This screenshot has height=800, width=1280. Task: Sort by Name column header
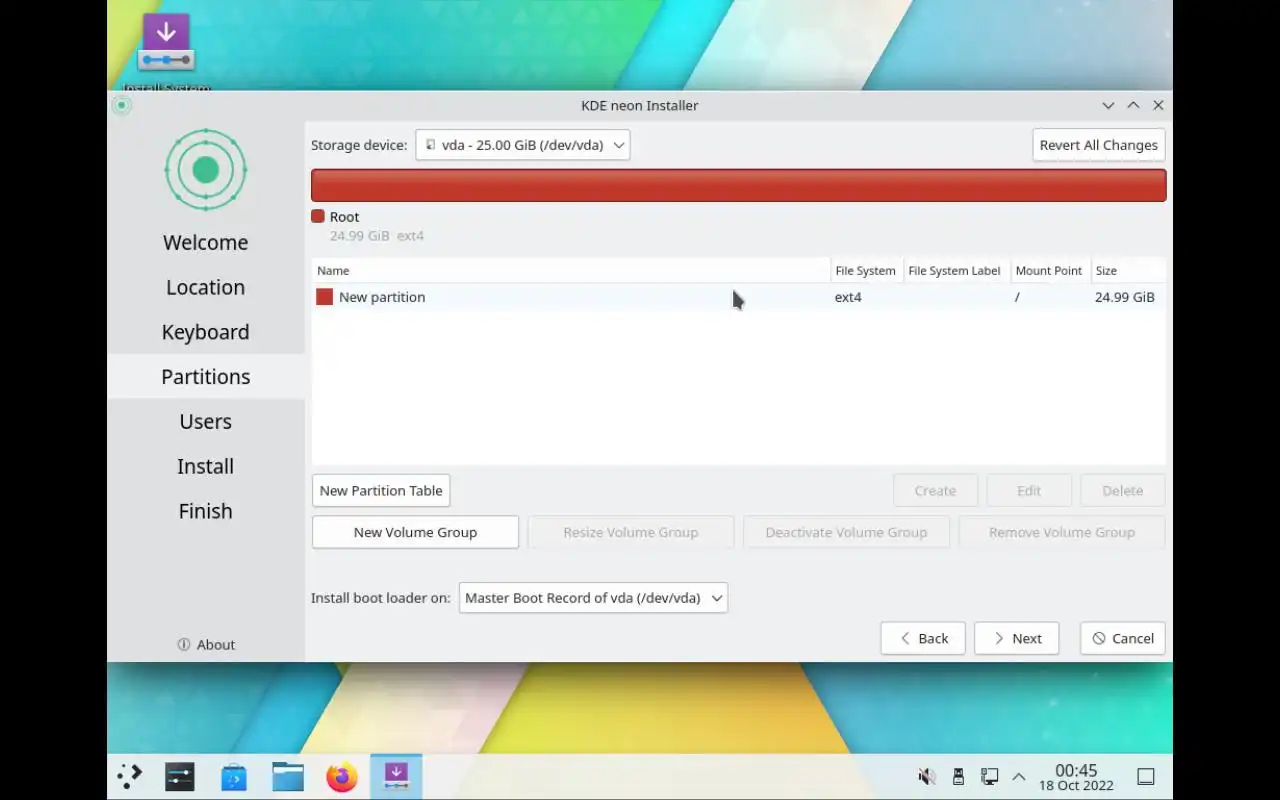[x=571, y=270]
